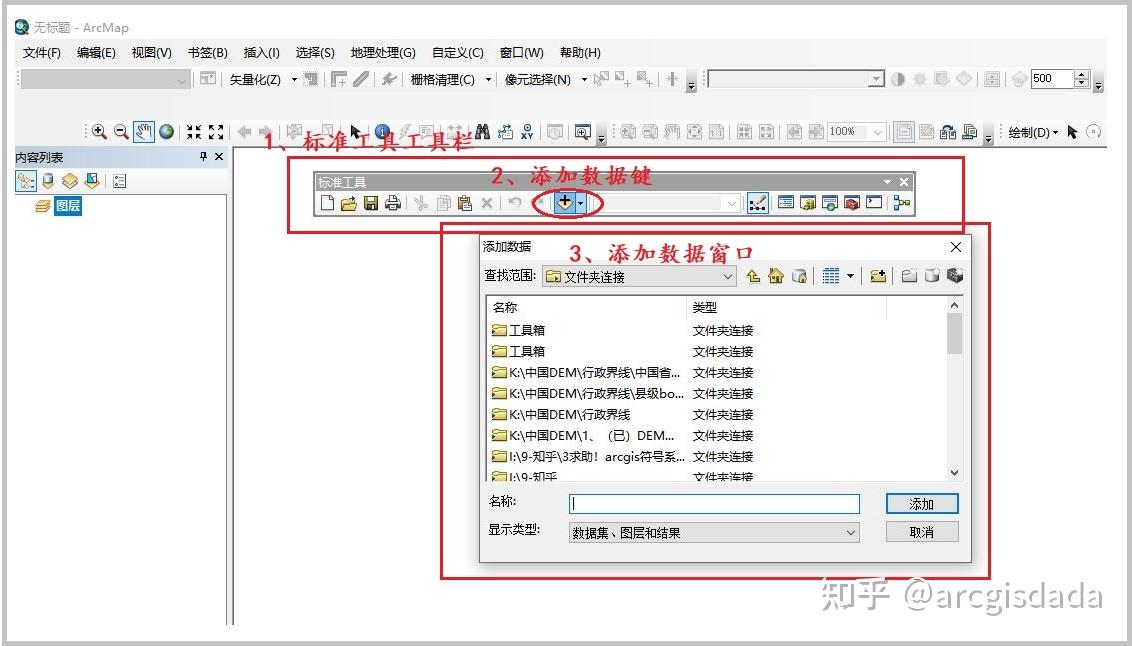Activate the Pan hand tool

coord(144,132)
